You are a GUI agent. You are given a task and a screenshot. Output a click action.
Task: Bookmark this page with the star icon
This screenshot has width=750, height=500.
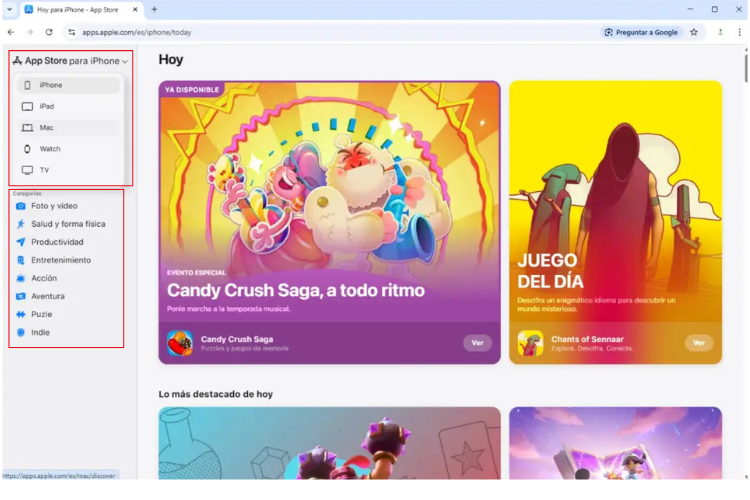(x=694, y=32)
